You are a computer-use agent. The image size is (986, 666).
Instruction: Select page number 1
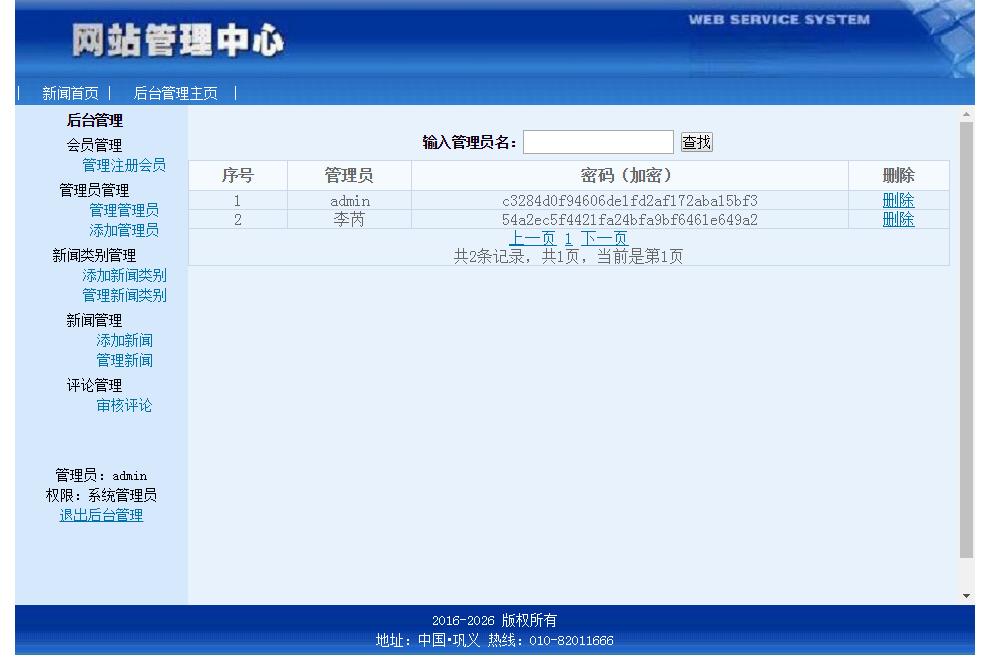pyautogui.click(x=568, y=238)
